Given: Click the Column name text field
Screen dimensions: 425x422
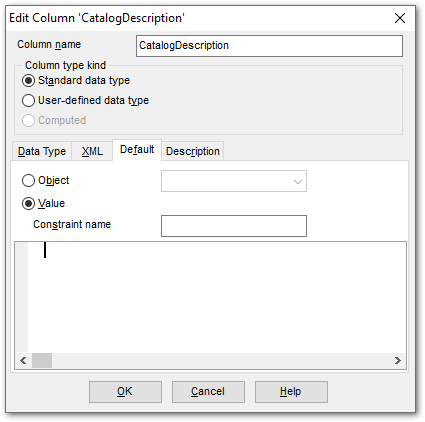Looking at the screenshot, I should [269, 46].
